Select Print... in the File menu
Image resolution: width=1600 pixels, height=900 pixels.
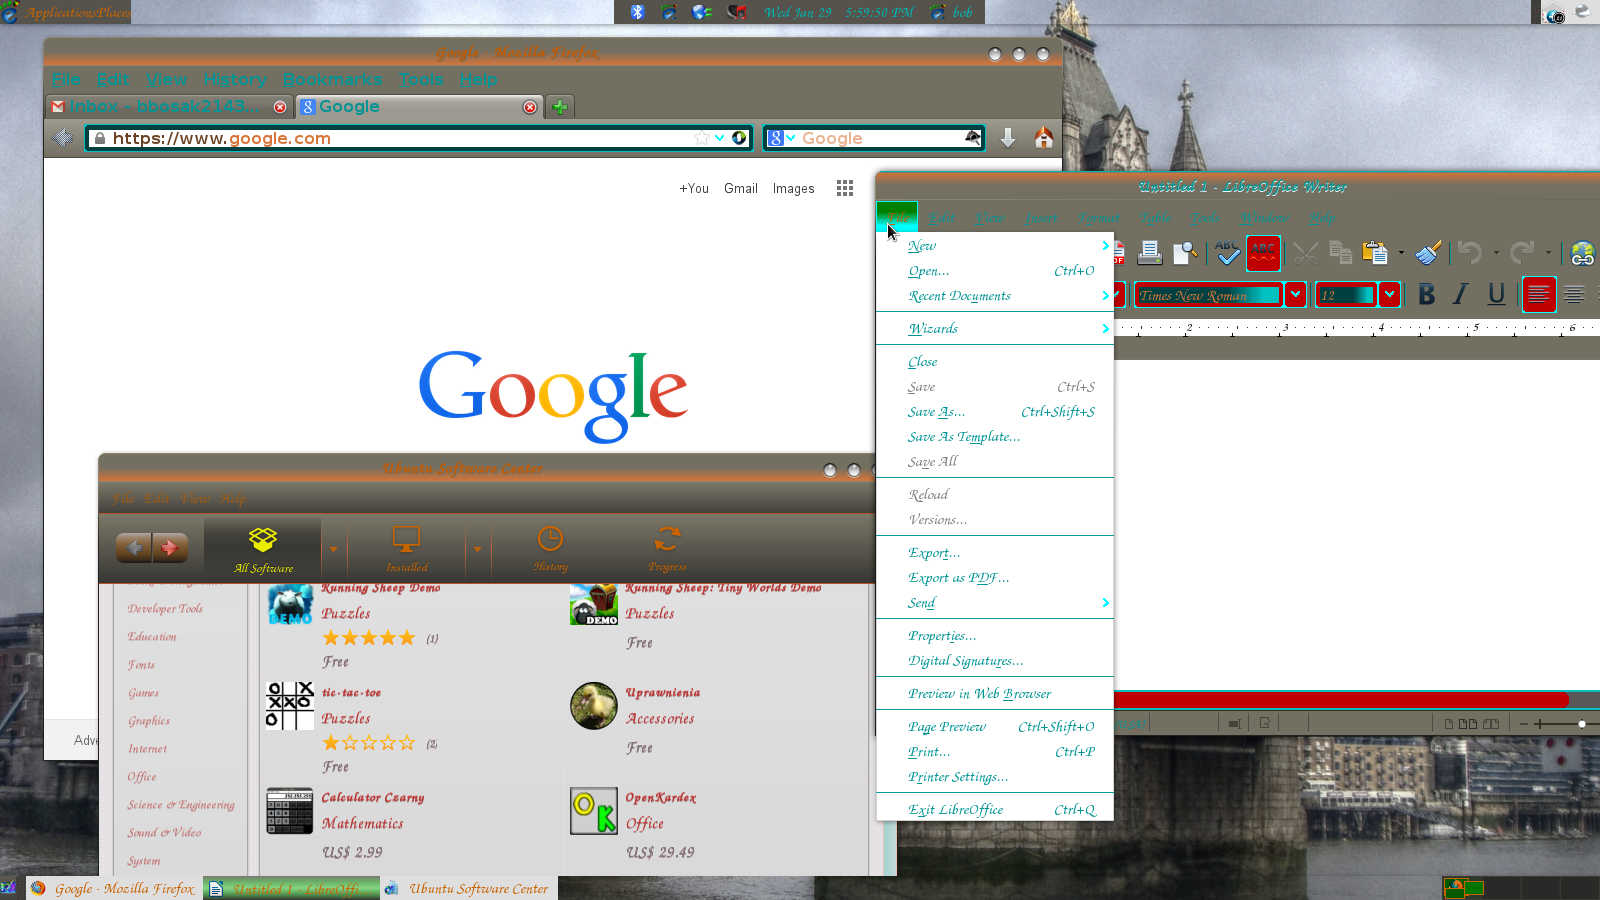pyautogui.click(x=995, y=751)
